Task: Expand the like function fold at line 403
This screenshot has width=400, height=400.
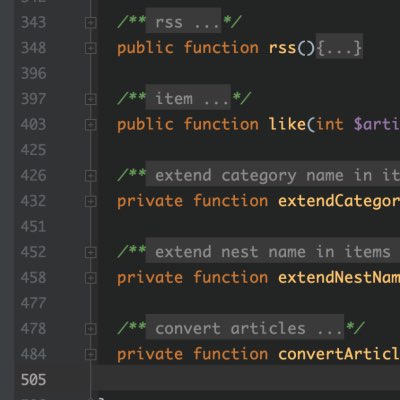Action: click(90, 125)
